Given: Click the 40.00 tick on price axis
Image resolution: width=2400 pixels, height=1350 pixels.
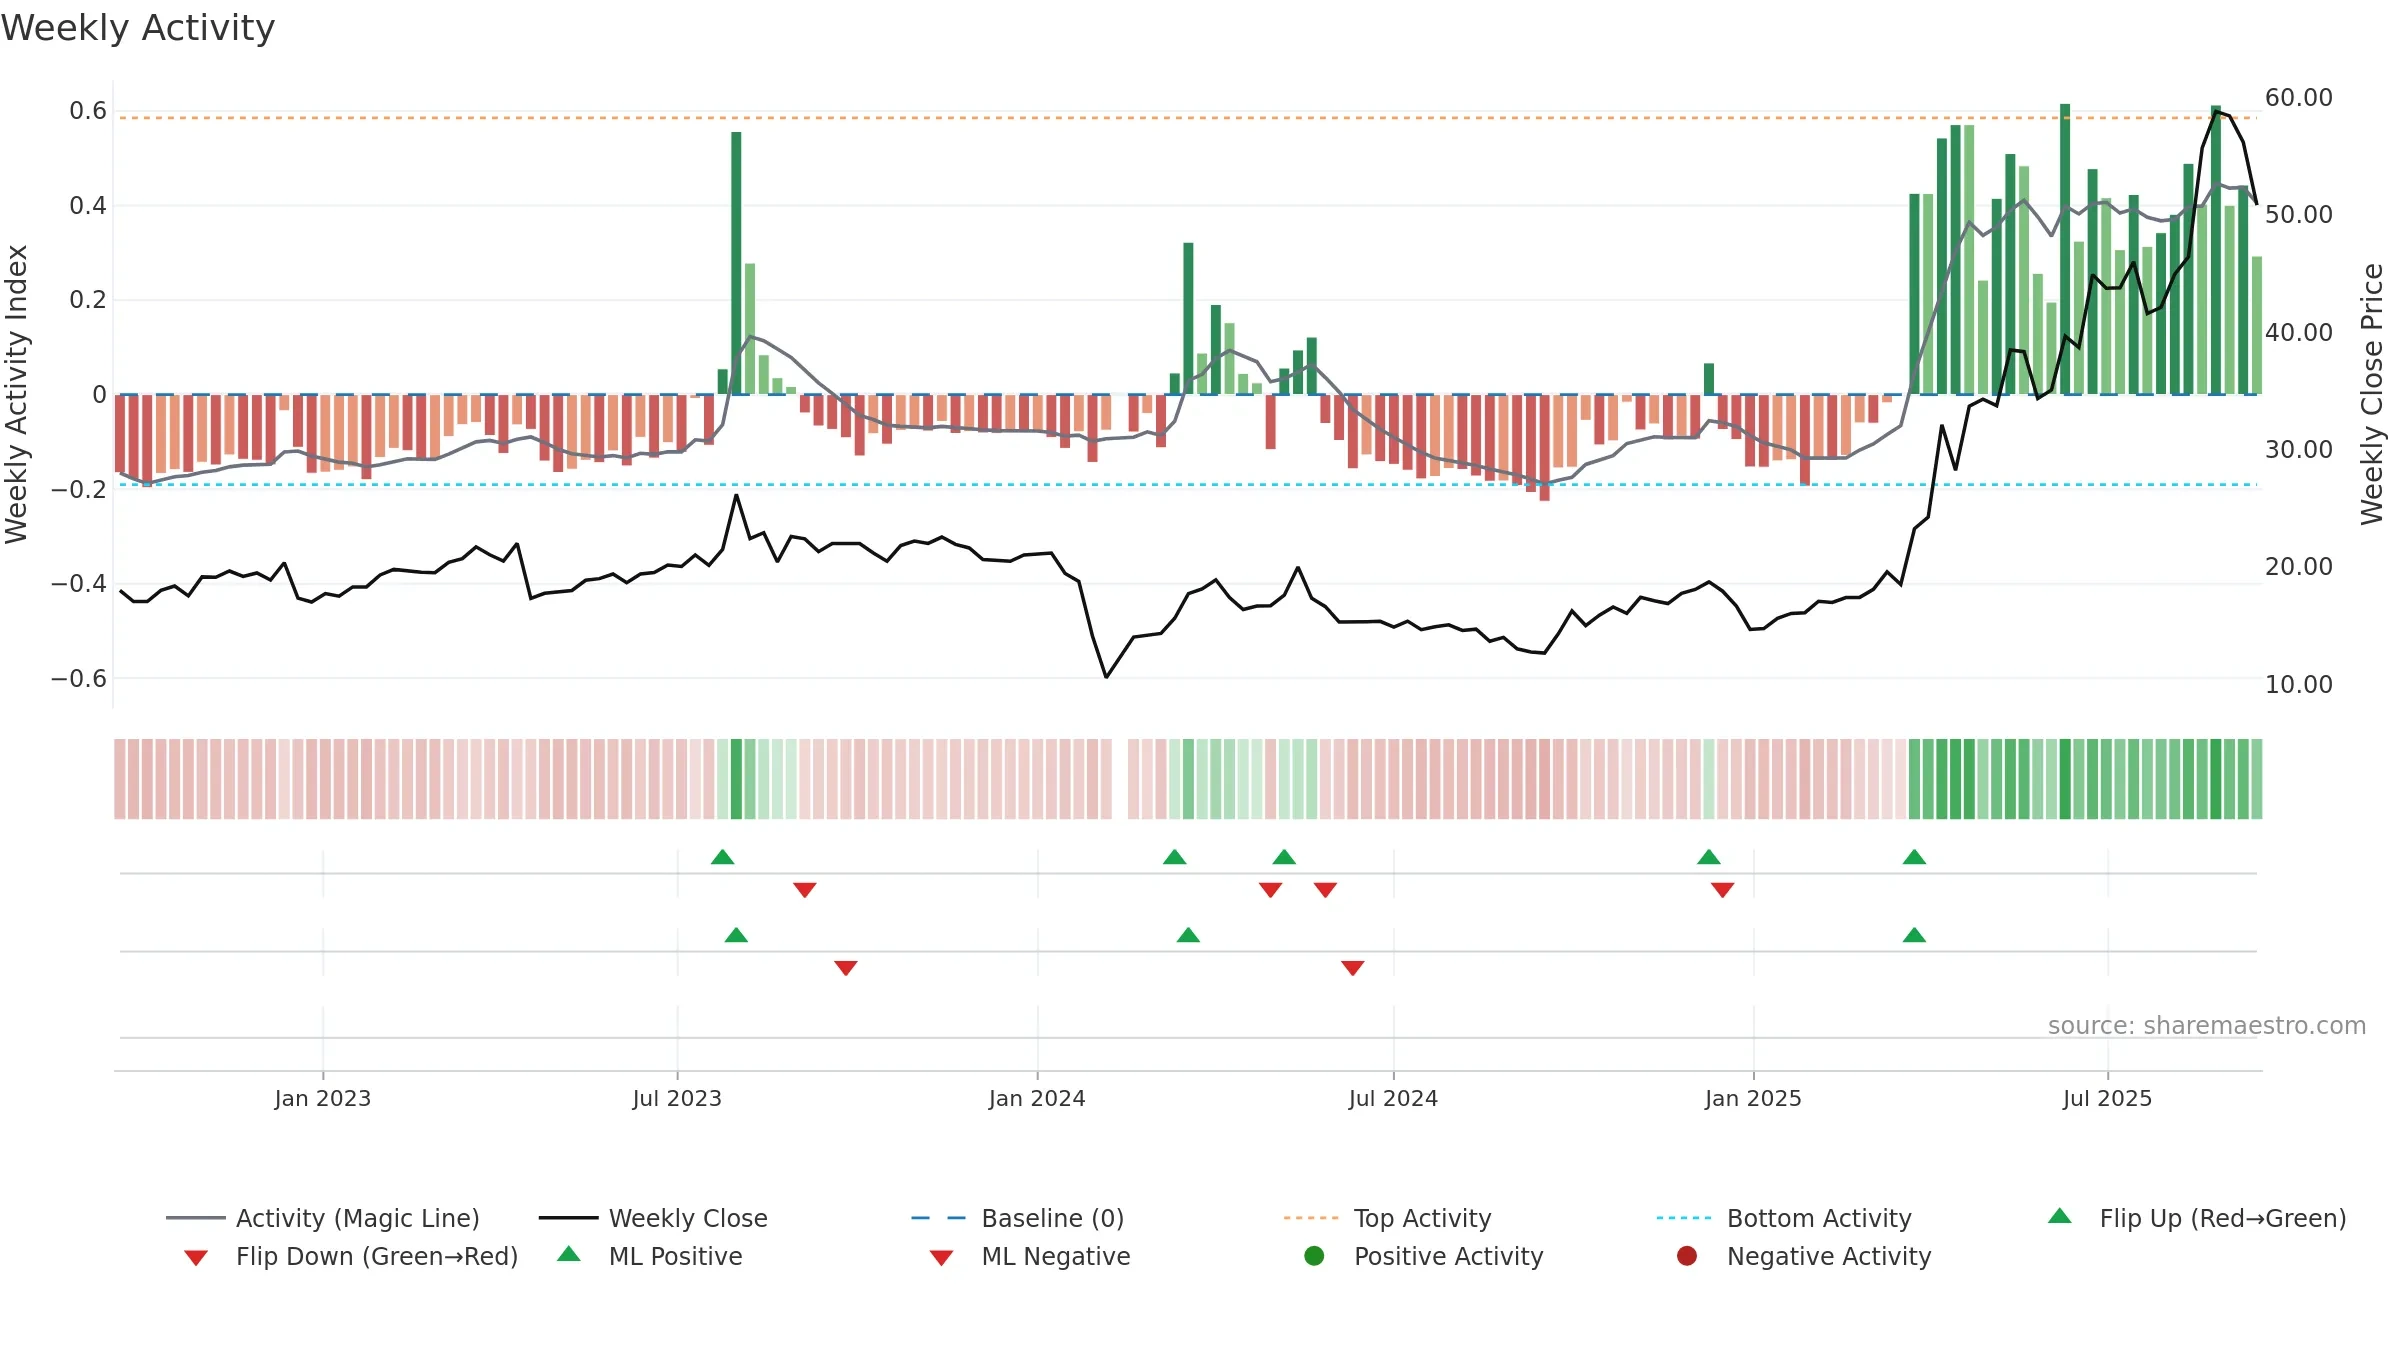Looking at the screenshot, I should tap(2299, 332).
